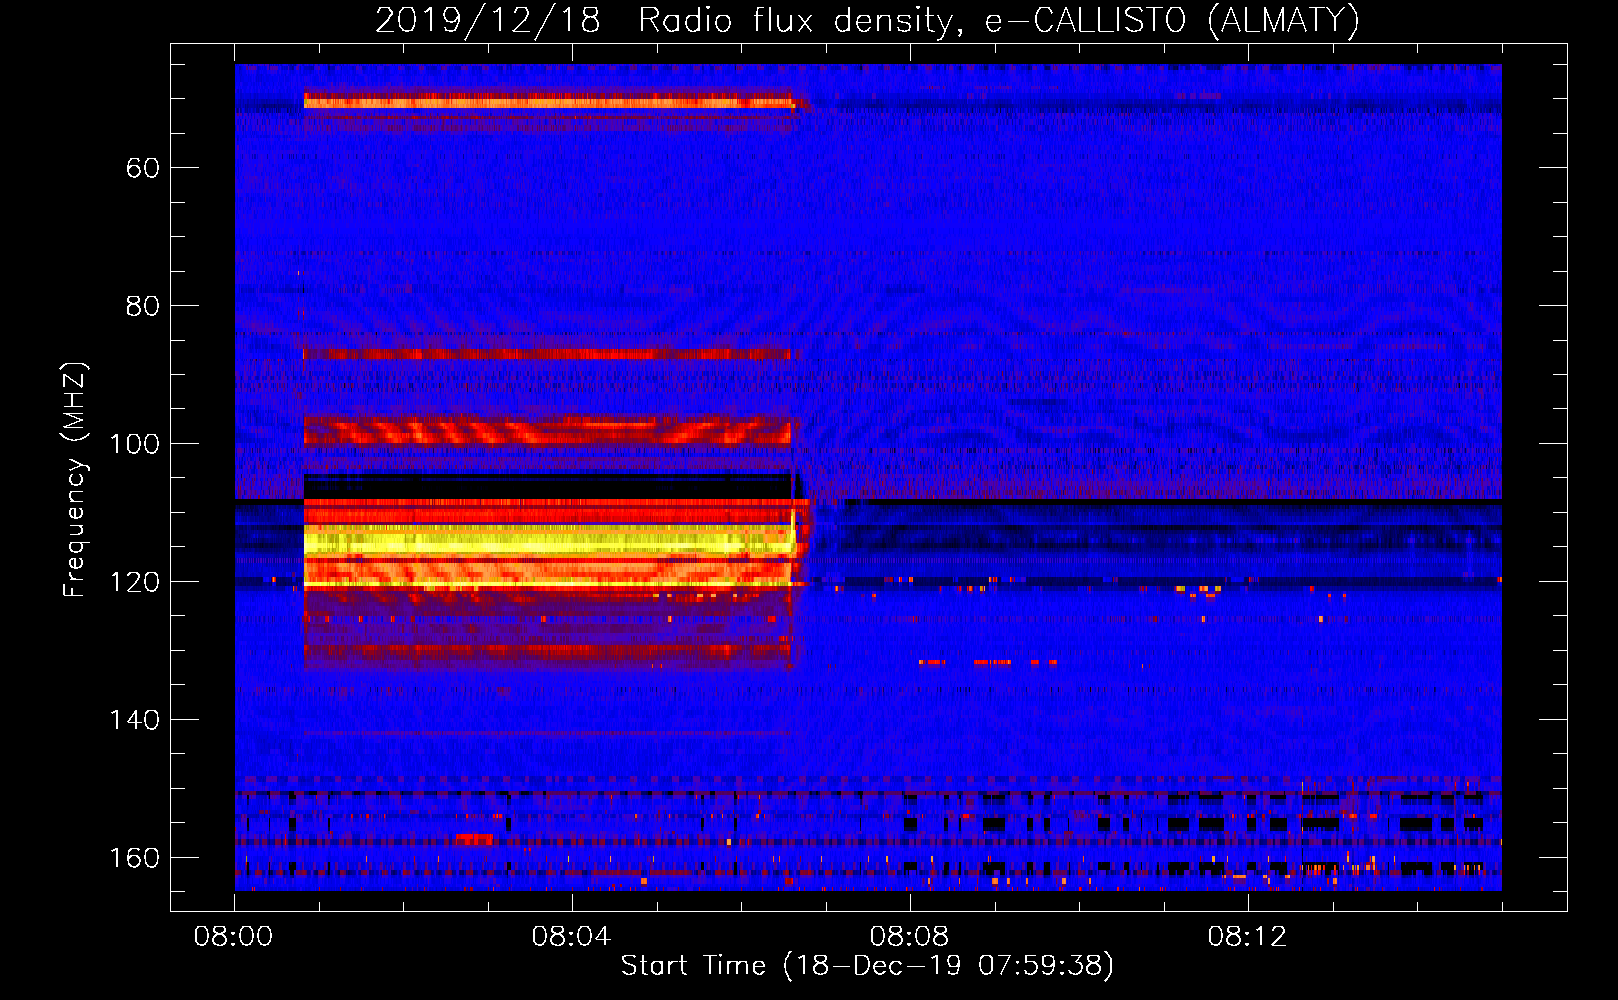Click the 'Start Time (18-Dec-19 07:59:38)' label

[x=867, y=966]
